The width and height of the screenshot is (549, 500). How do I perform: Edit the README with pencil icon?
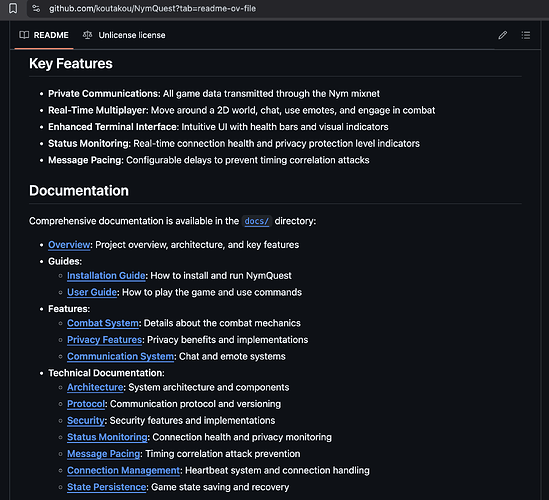coord(502,35)
